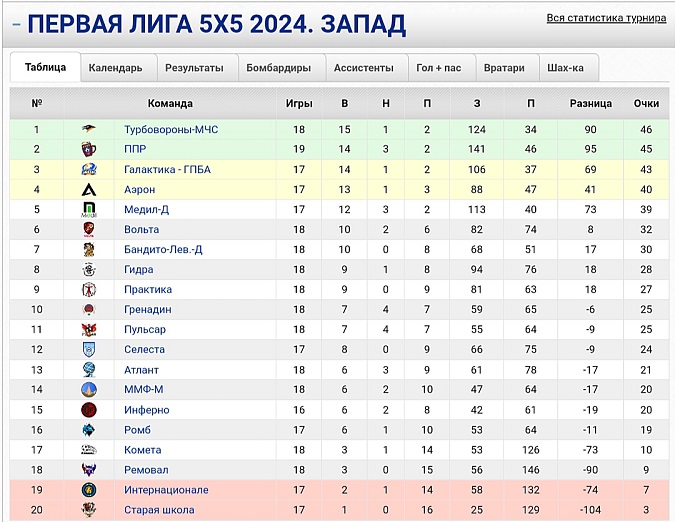Click the Аэрон team logo icon

tap(89, 189)
